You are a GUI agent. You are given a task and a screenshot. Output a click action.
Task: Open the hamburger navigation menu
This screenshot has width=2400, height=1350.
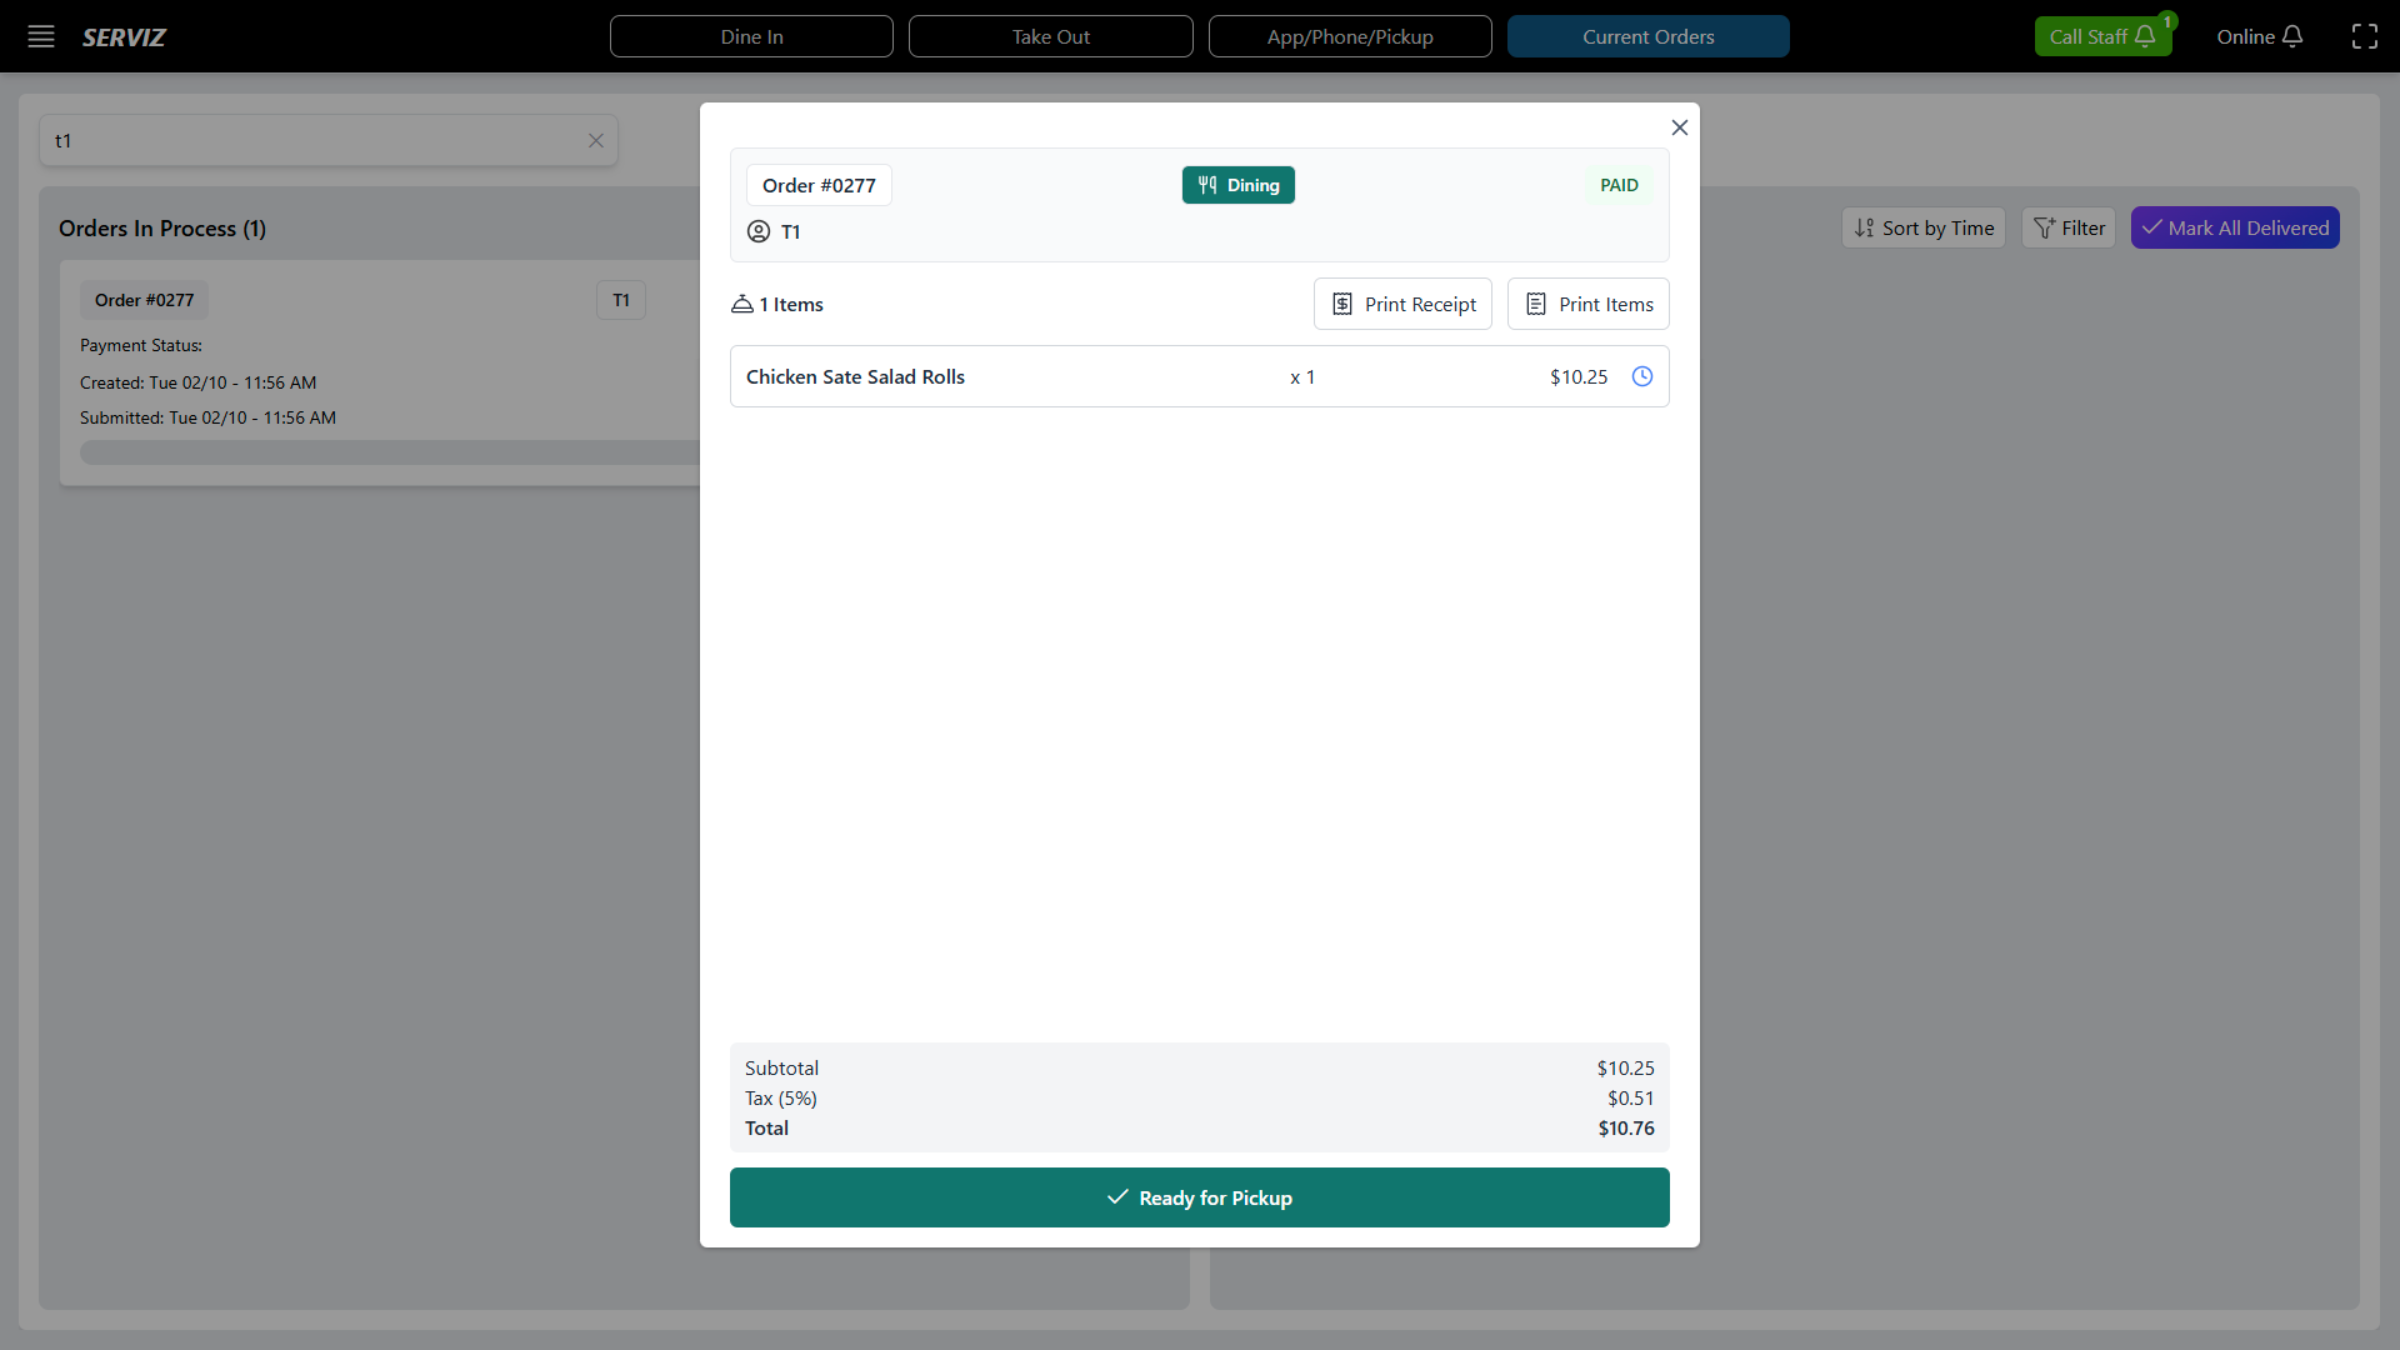point(41,36)
